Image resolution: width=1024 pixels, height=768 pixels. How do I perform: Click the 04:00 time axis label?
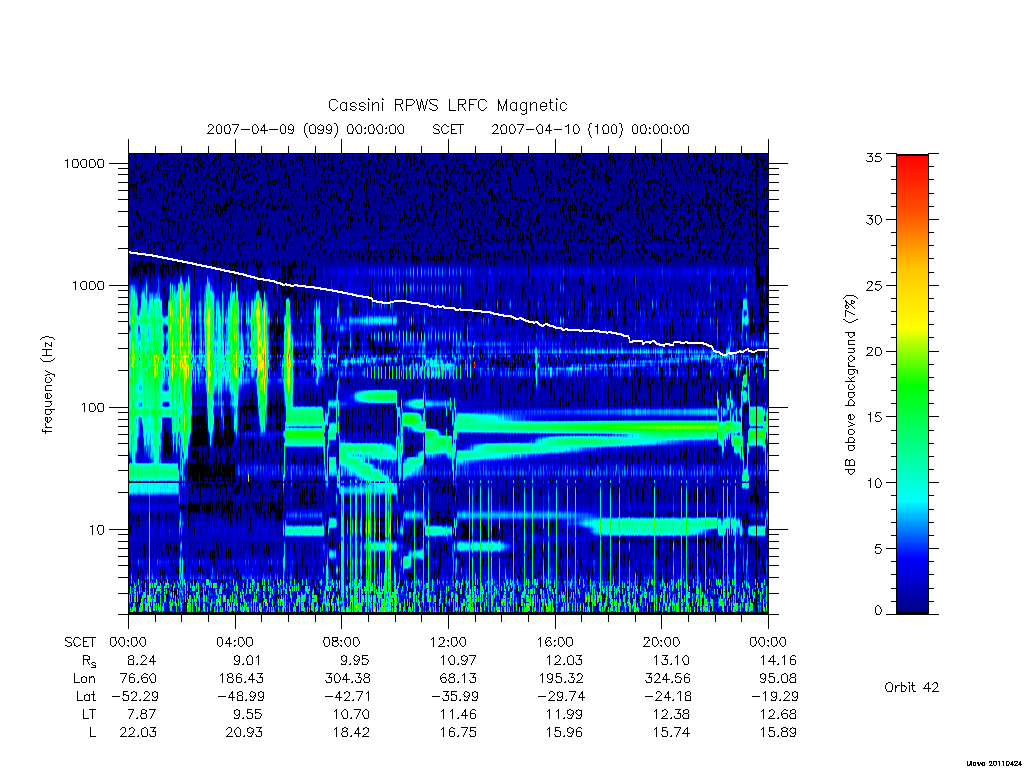[235, 642]
